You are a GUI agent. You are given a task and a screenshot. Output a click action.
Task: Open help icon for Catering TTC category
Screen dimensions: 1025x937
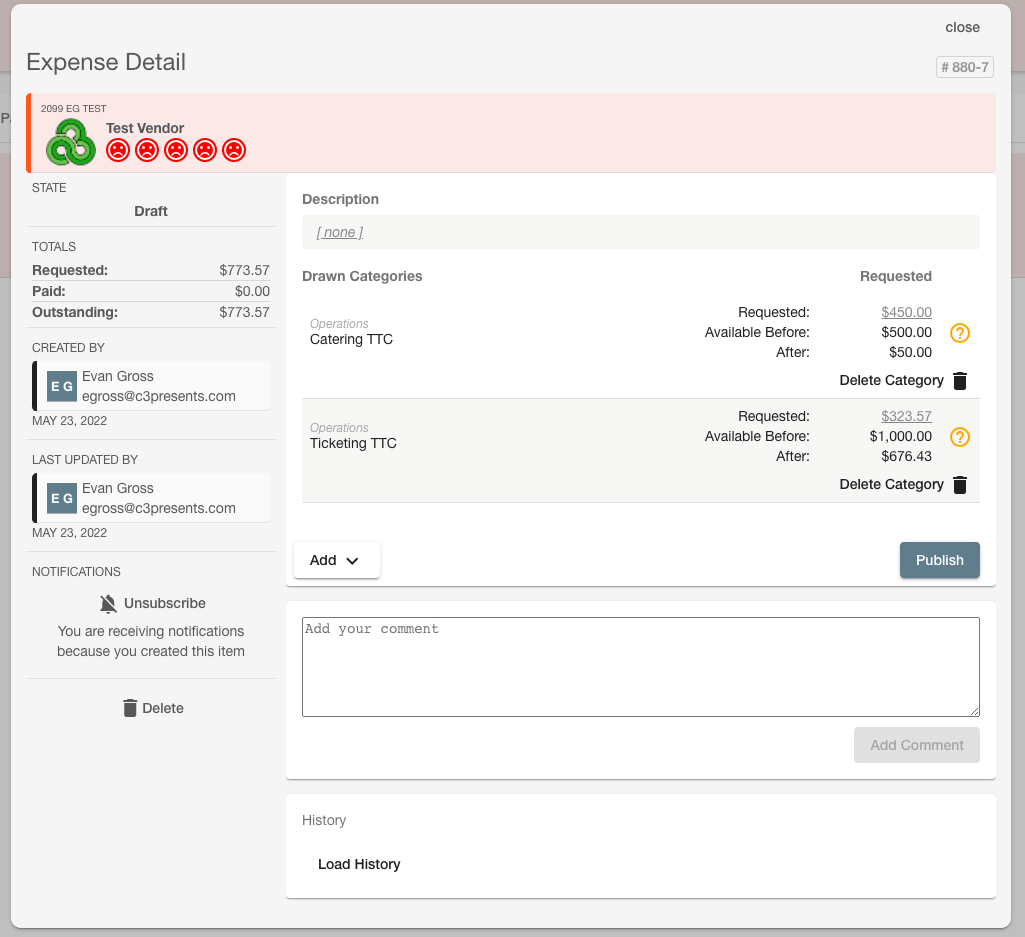click(x=960, y=333)
